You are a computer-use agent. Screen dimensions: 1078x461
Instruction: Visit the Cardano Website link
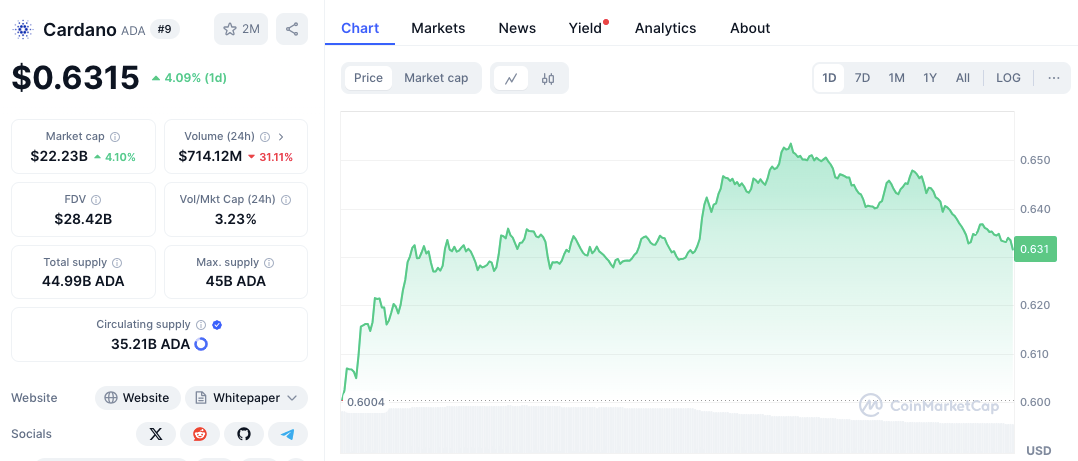(x=138, y=398)
